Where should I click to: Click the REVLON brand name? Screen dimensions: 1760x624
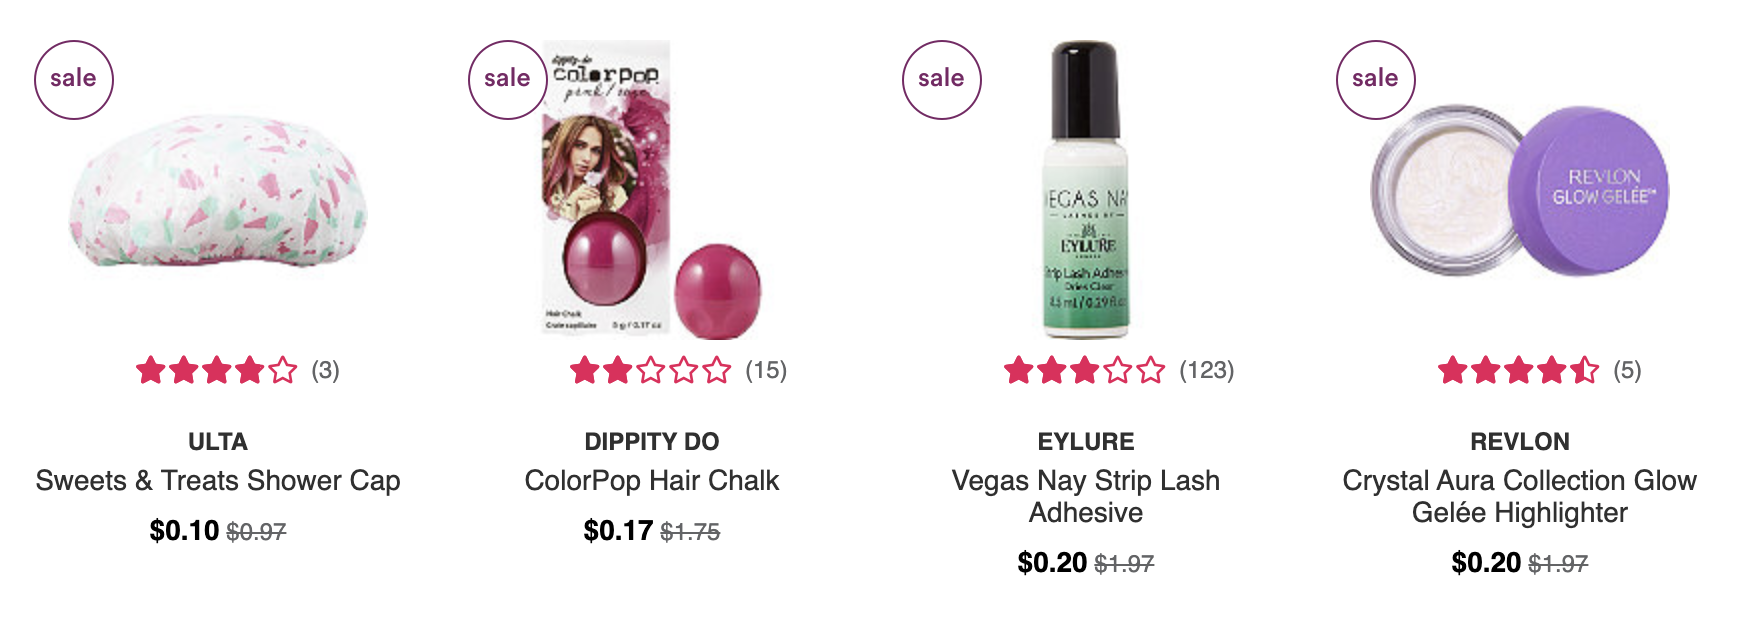[x=1520, y=442]
